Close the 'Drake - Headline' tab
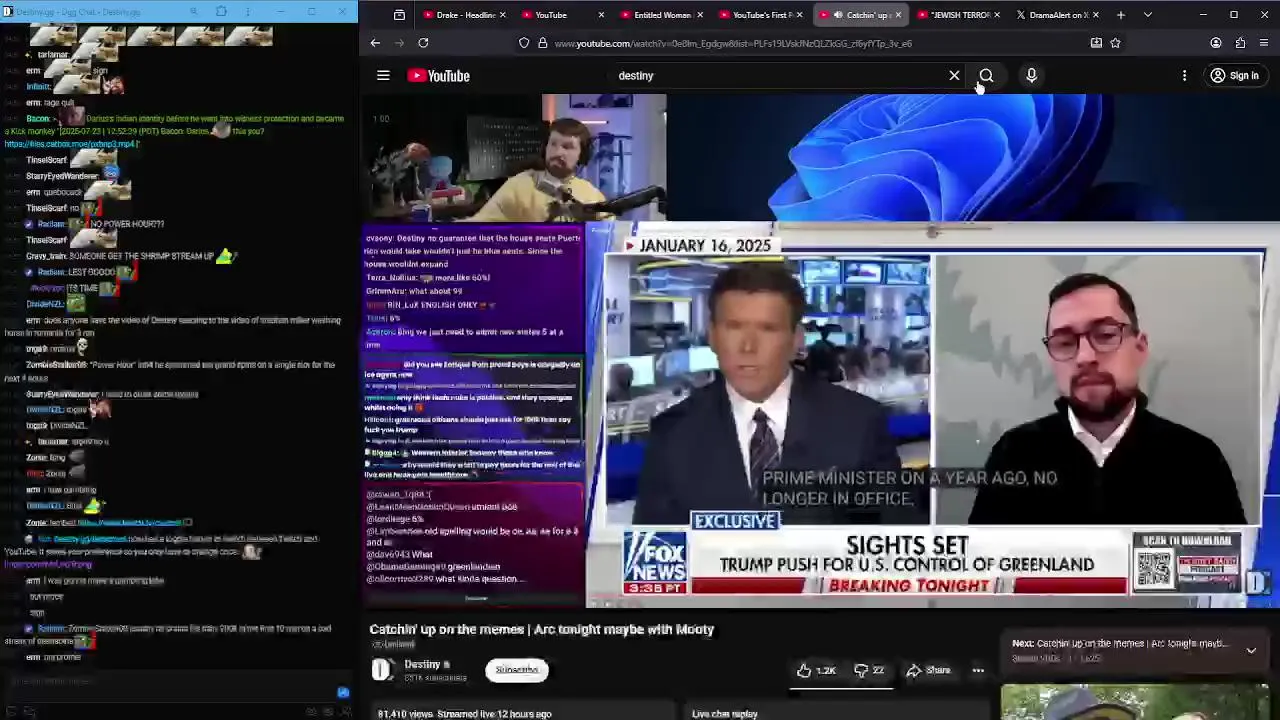This screenshot has height=720, width=1280. click(502, 15)
